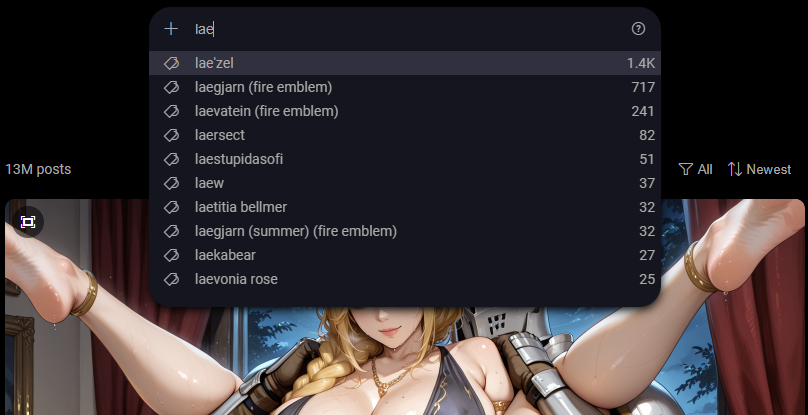
Task: Open the Newest sort dropdown
Action: tap(760, 169)
